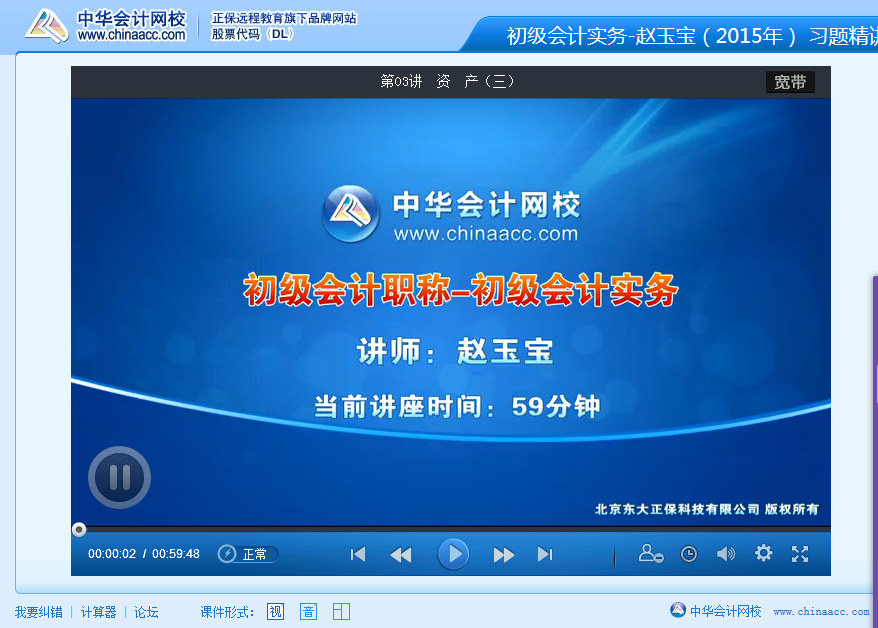Switch to audio courseware format 音

point(308,611)
